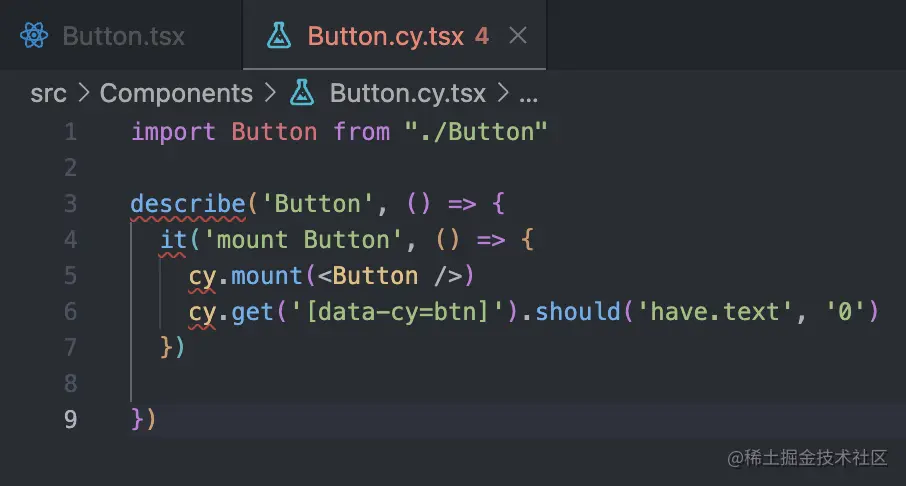Click line number 1 in the gutter
The height and width of the screenshot is (486, 906).
tap(70, 132)
